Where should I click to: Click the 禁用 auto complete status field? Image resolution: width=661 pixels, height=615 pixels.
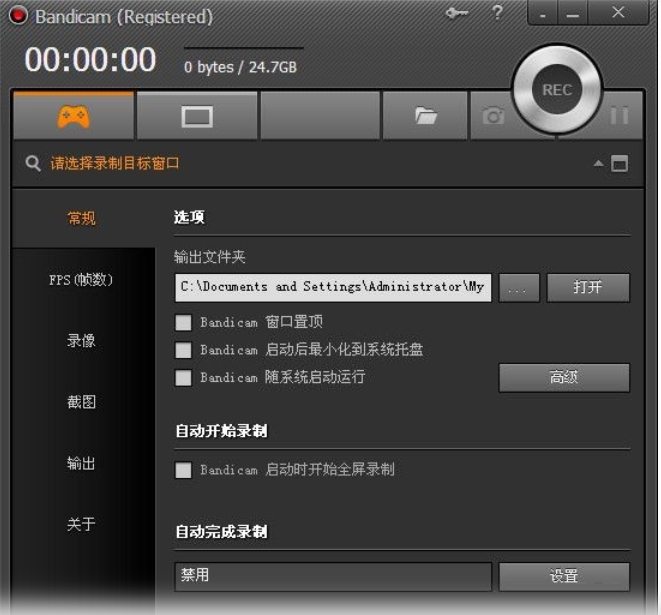[333, 576]
